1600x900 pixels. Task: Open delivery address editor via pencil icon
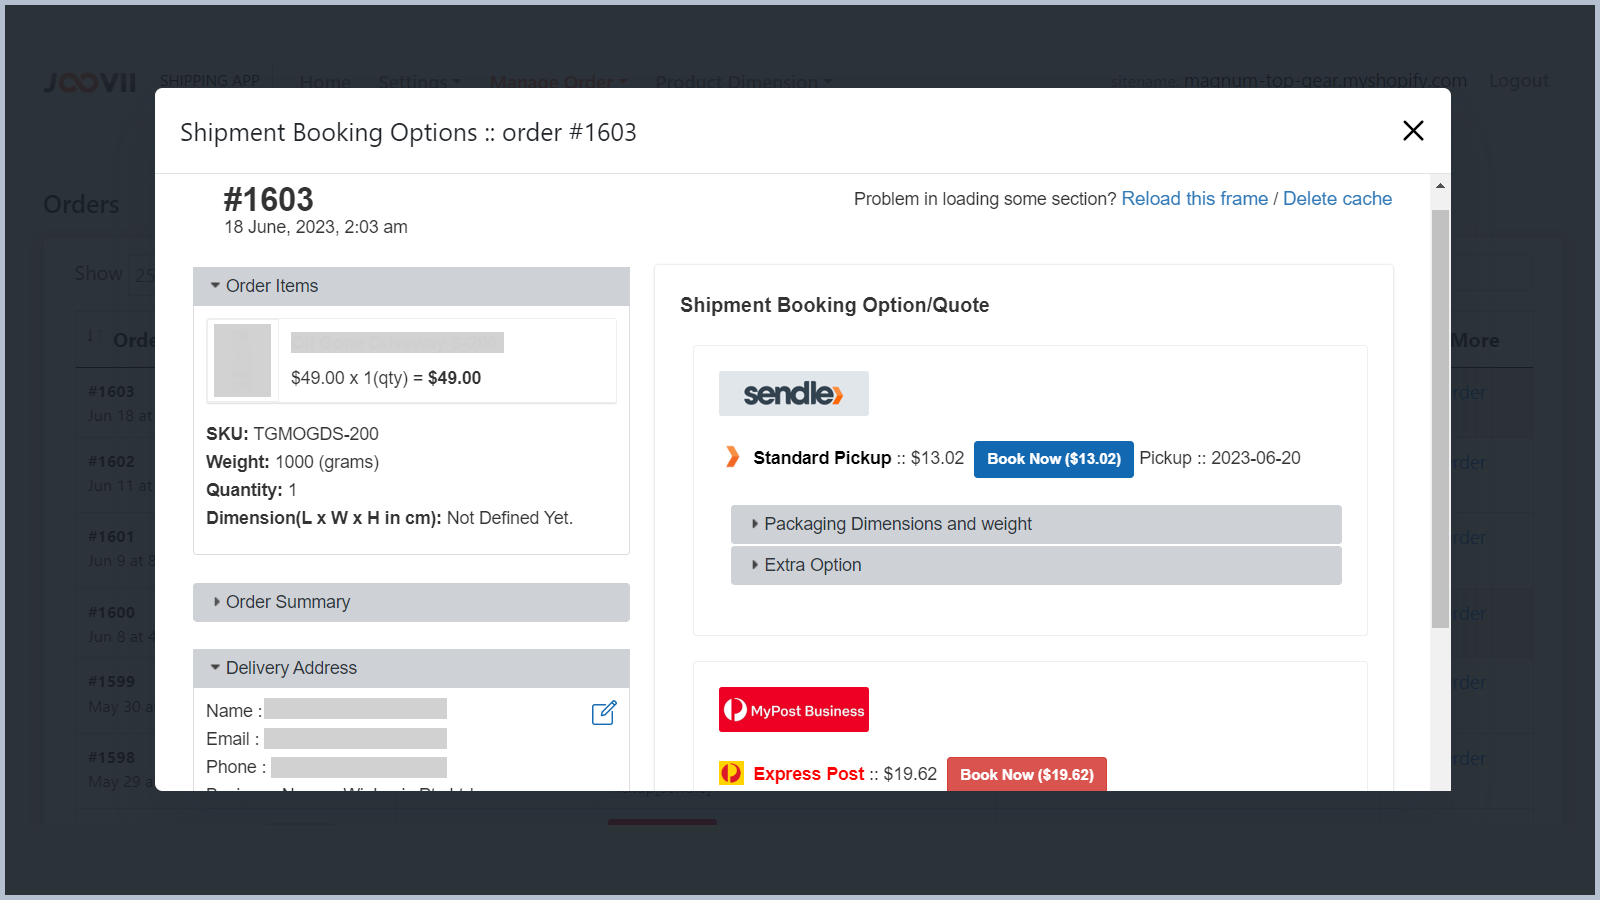pos(604,712)
